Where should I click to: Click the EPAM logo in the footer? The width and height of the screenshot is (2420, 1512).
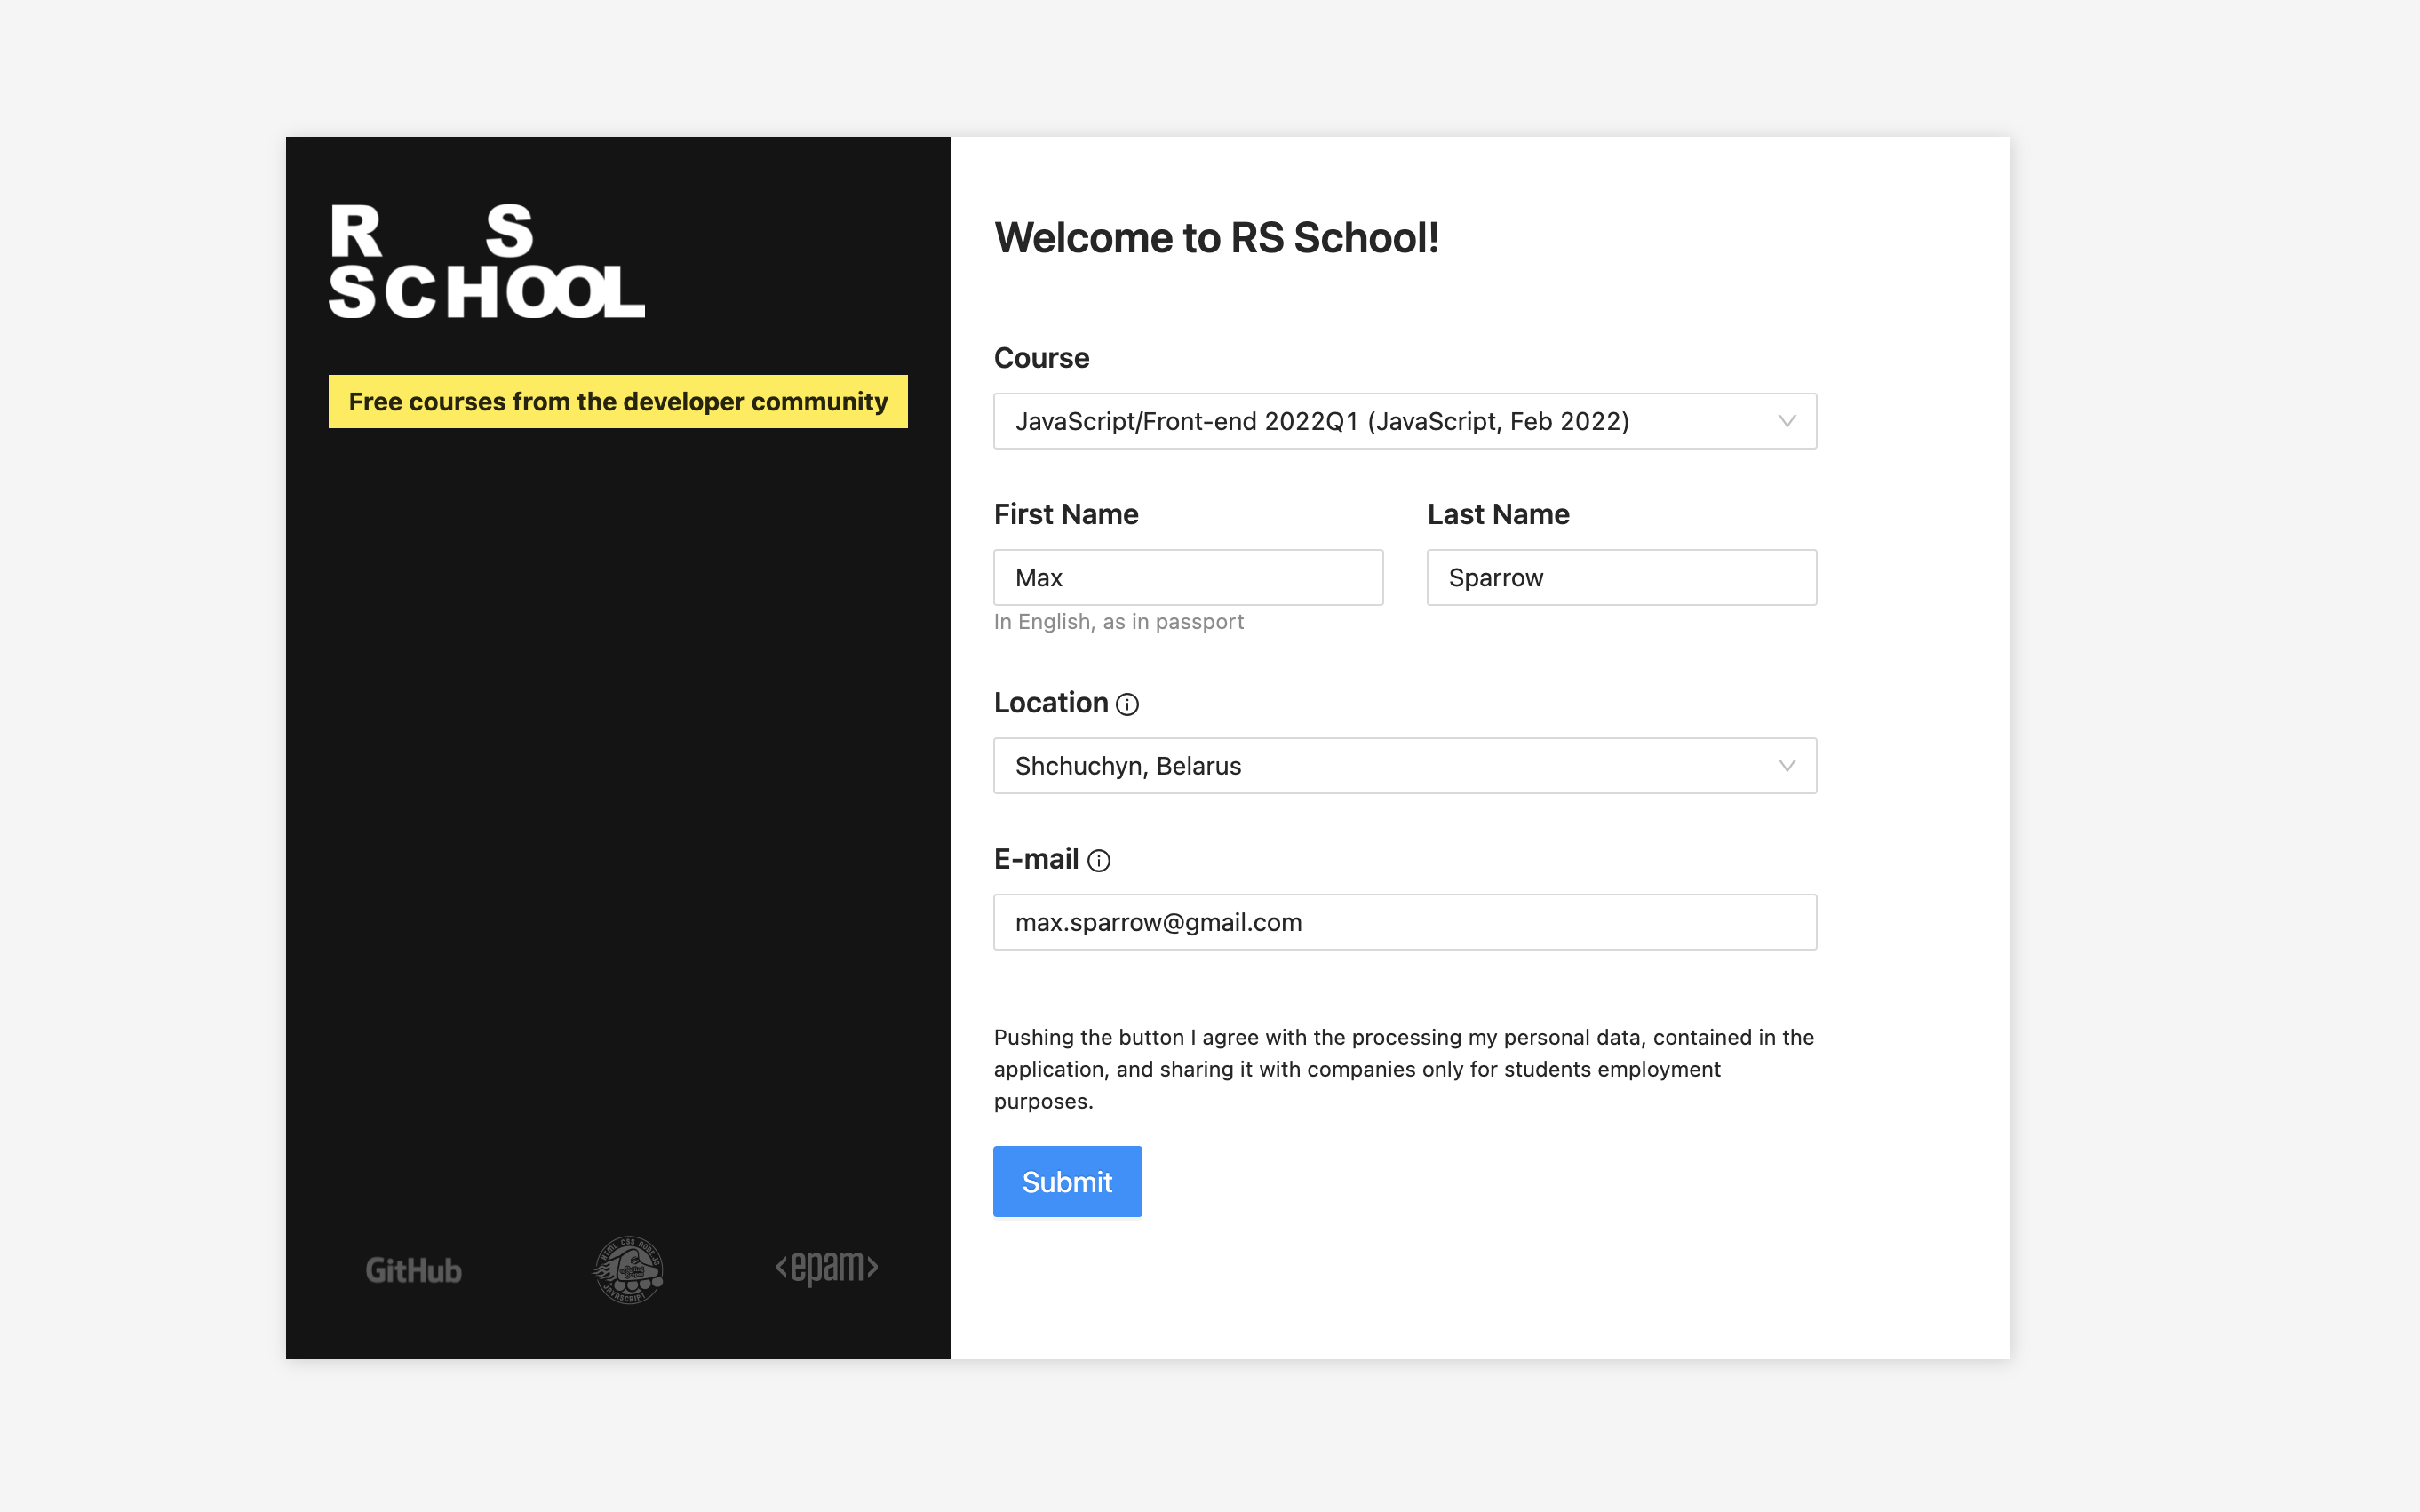[x=827, y=1268]
